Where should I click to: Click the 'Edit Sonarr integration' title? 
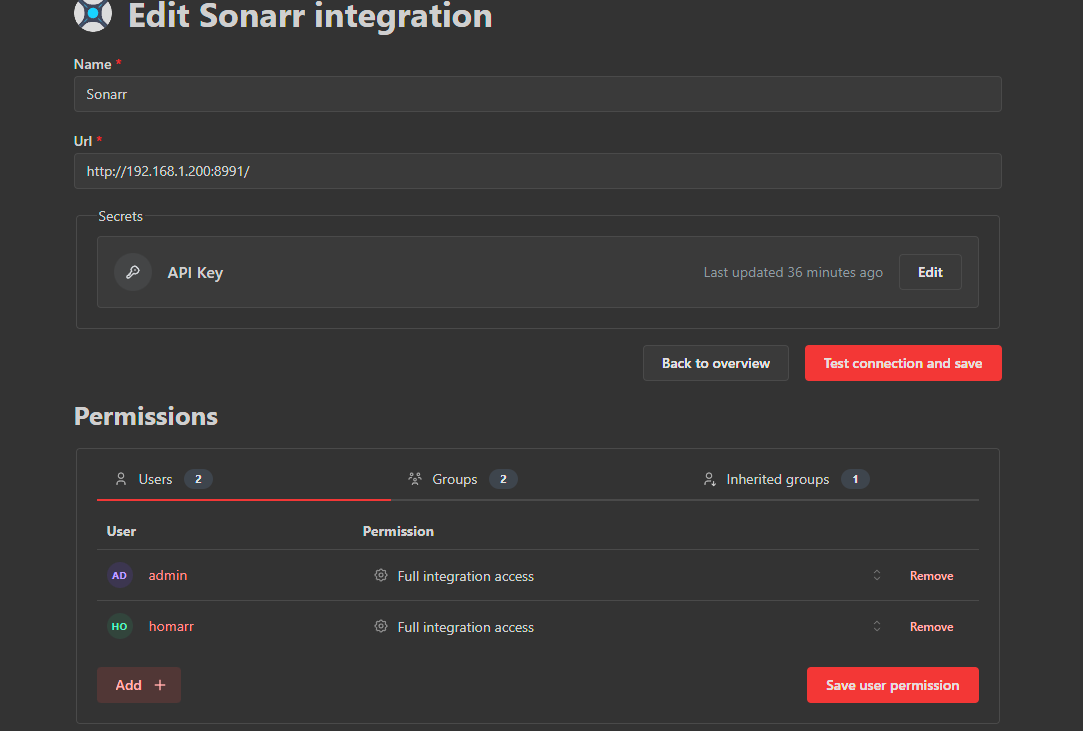click(310, 15)
